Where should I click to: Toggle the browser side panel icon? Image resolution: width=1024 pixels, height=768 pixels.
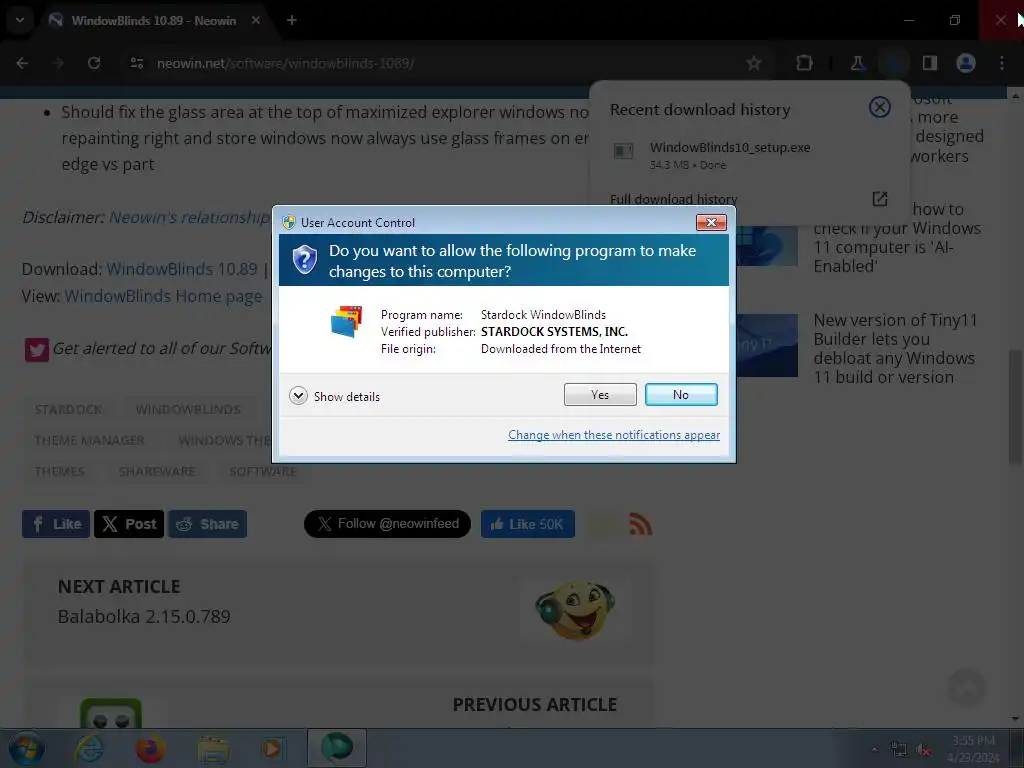pyautogui.click(x=929, y=63)
